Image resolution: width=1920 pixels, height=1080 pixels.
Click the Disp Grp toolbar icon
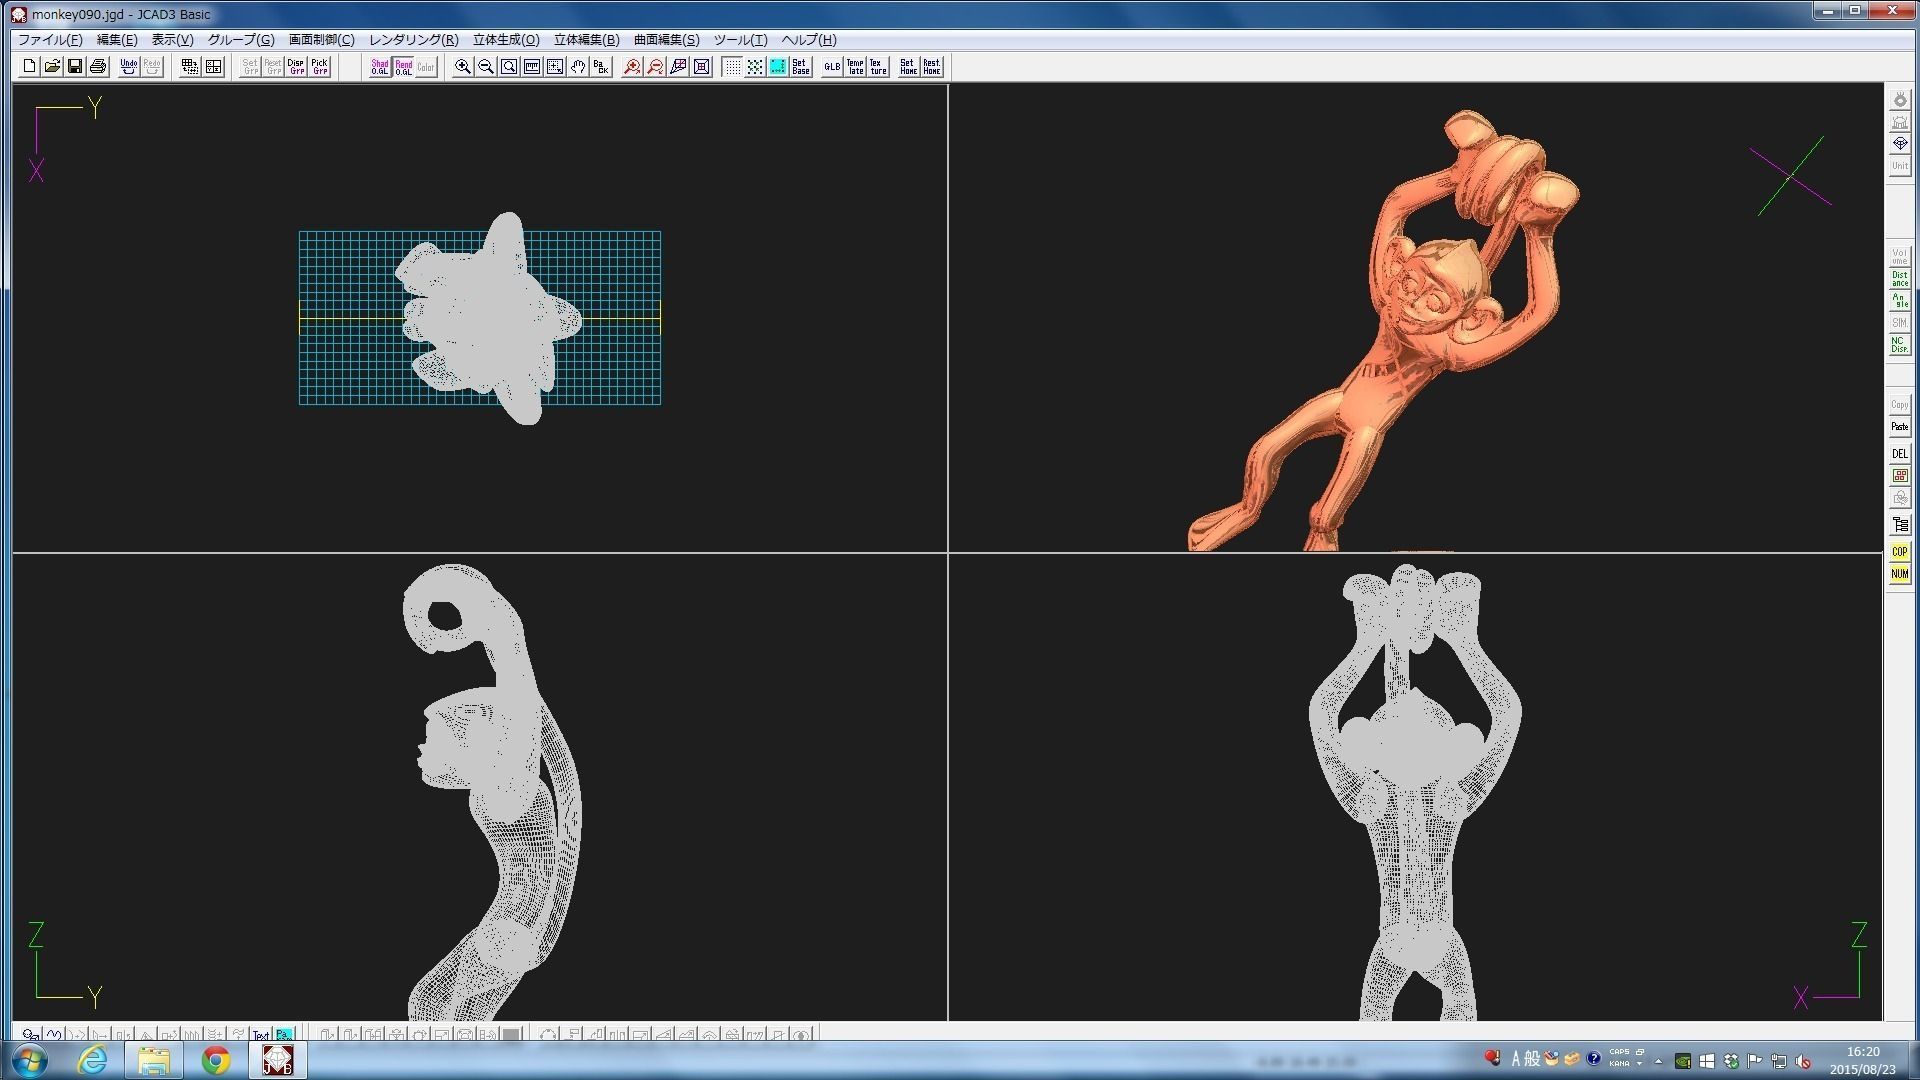[x=296, y=66]
